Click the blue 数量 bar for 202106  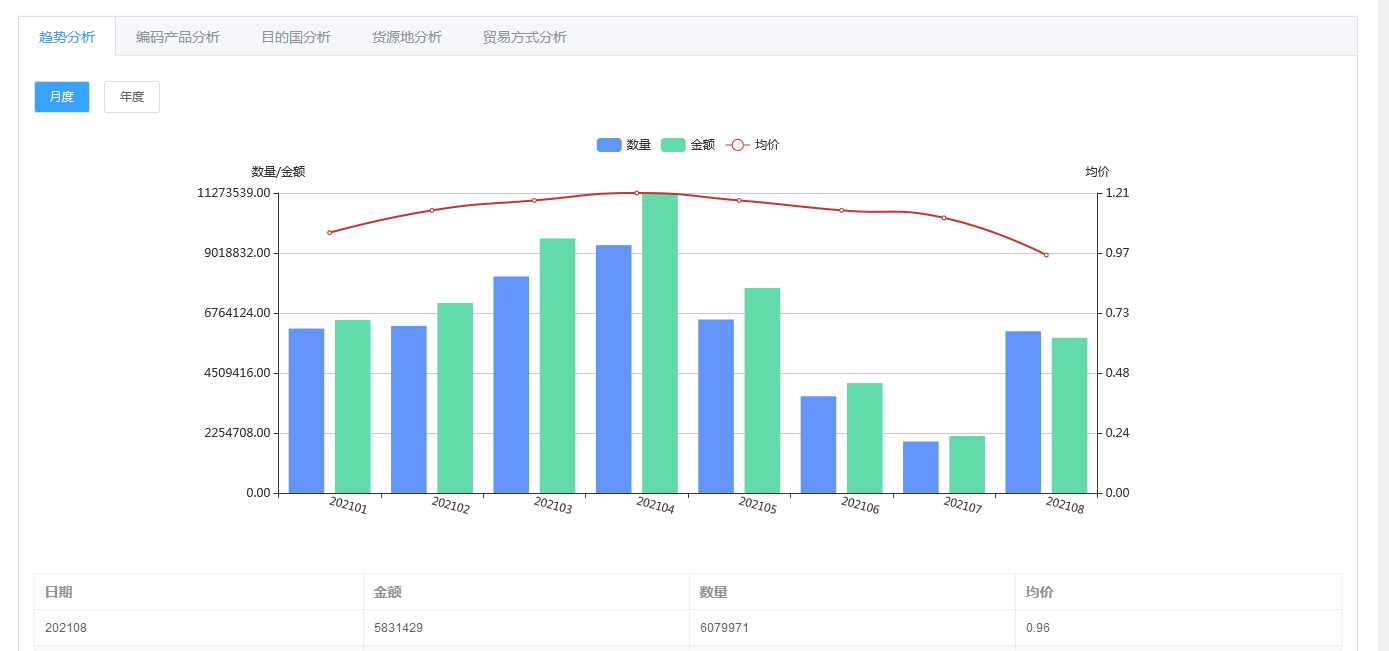(818, 445)
